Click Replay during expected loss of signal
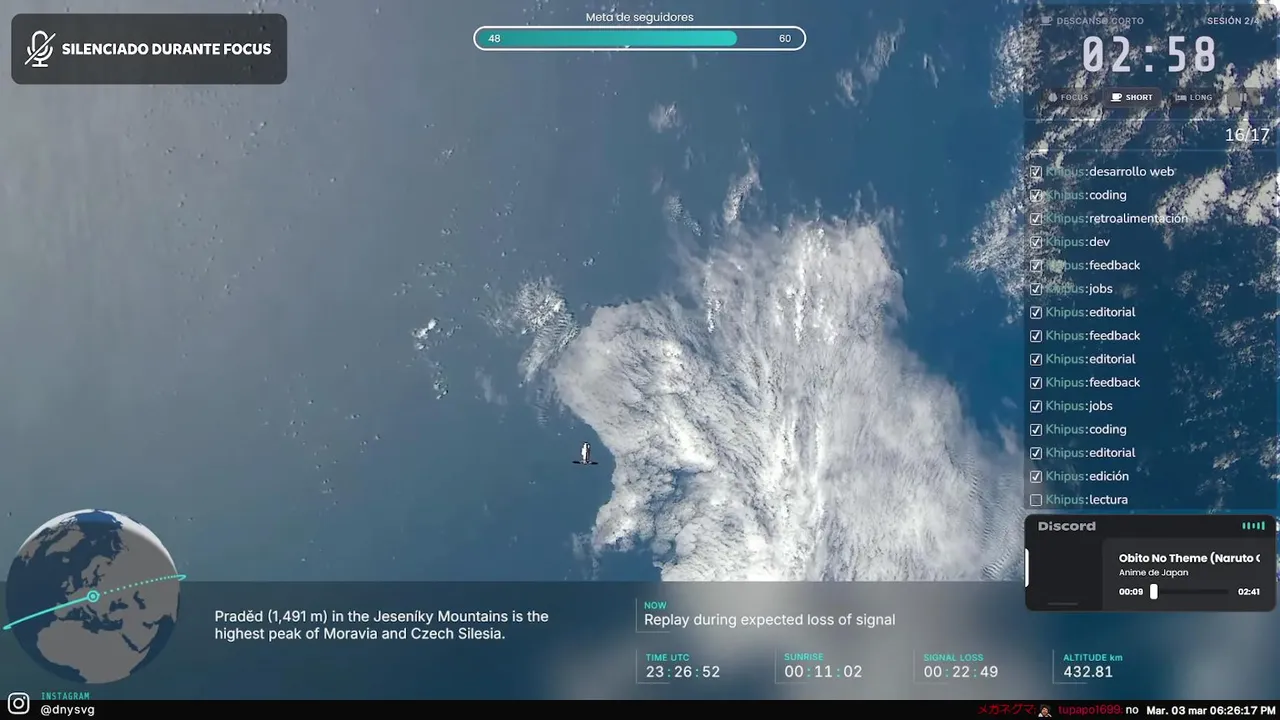 pyautogui.click(x=769, y=620)
